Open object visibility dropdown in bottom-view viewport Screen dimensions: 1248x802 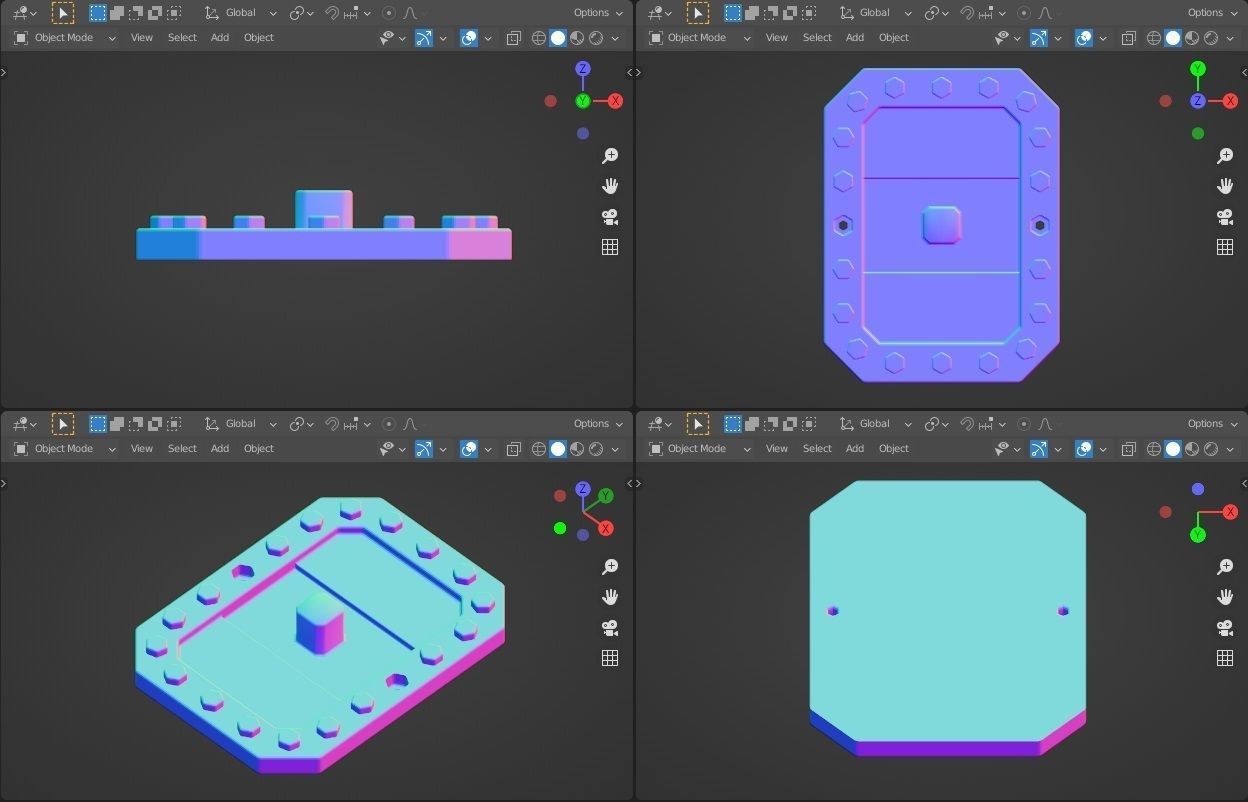pyautogui.click(x=1008, y=449)
